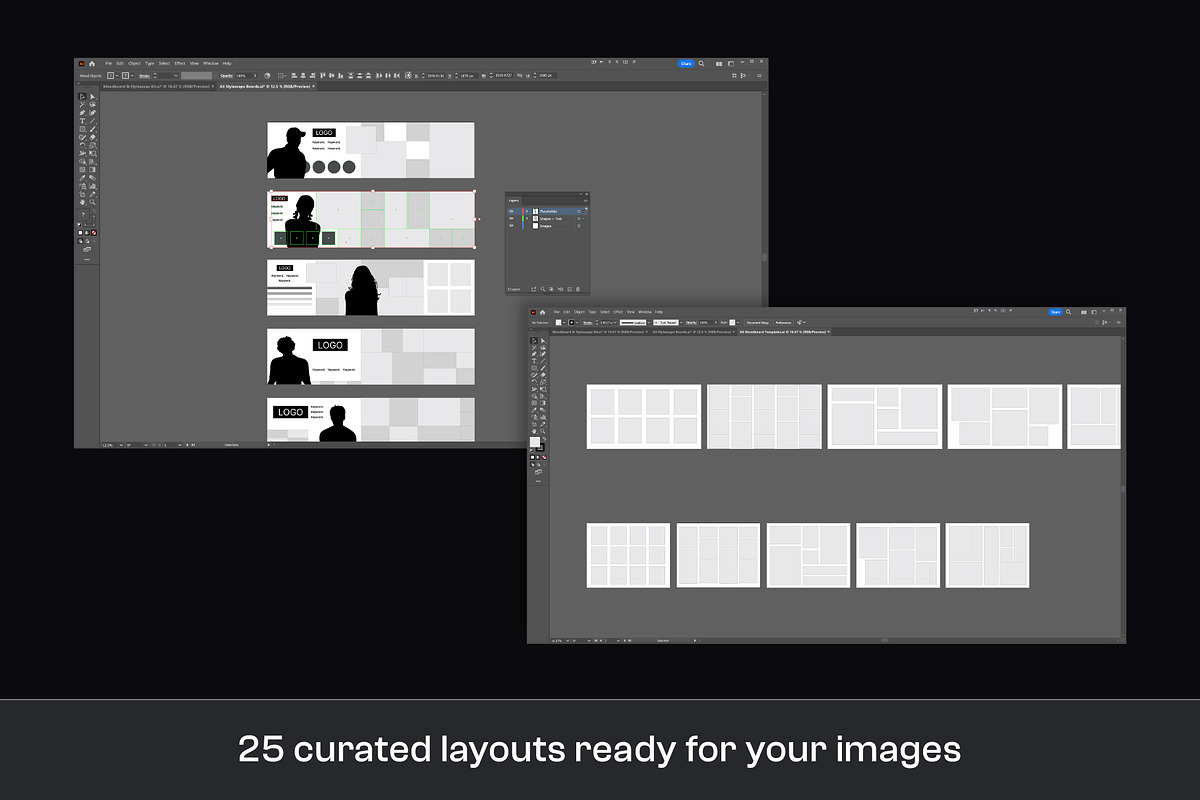Image resolution: width=1200 pixels, height=800 pixels.
Task: Toggle visibility of Shapes + Text layer
Action: [511, 218]
